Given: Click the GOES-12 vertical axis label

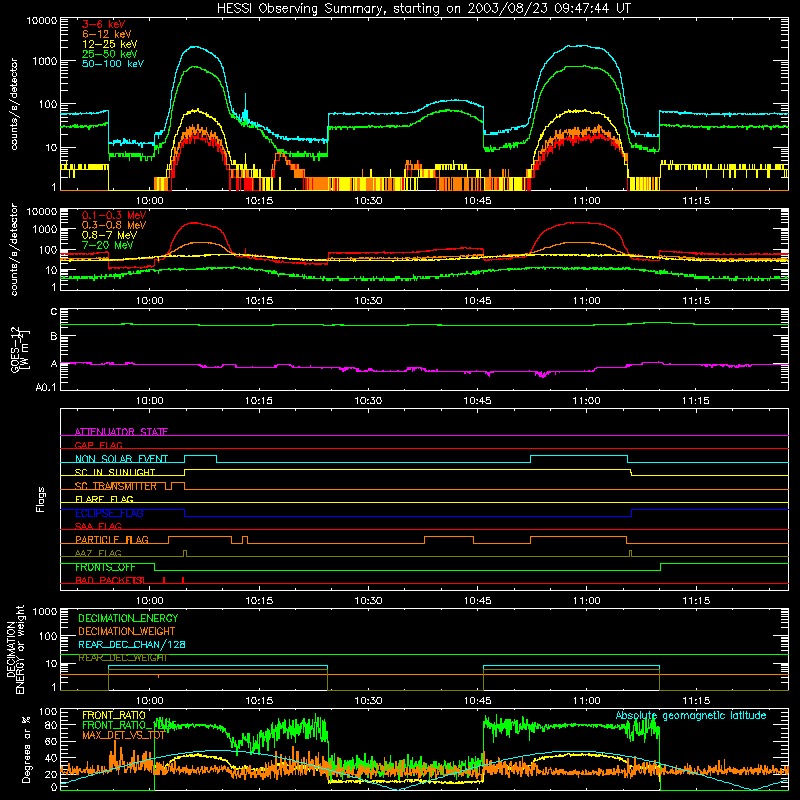Looking at the screenshot, I should pos(19,349).
